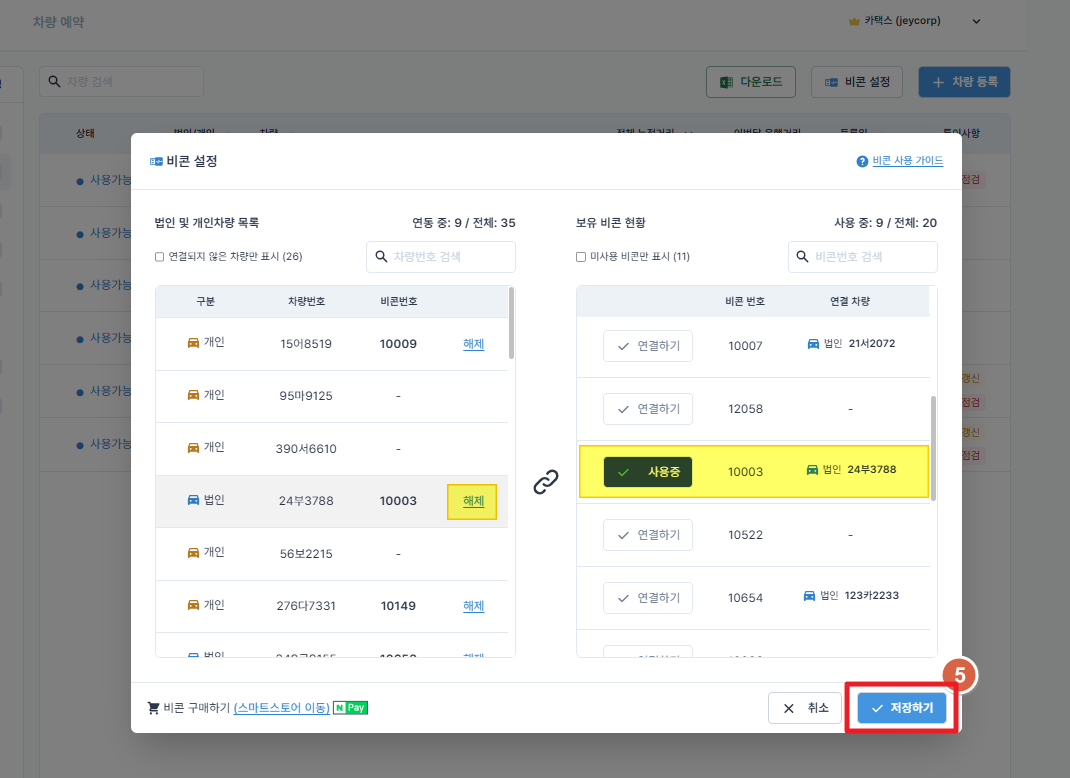Click magnifier icon in 비콘번호 search
The height and width of the screenshot is (778, 1070).
coord(802,257)
